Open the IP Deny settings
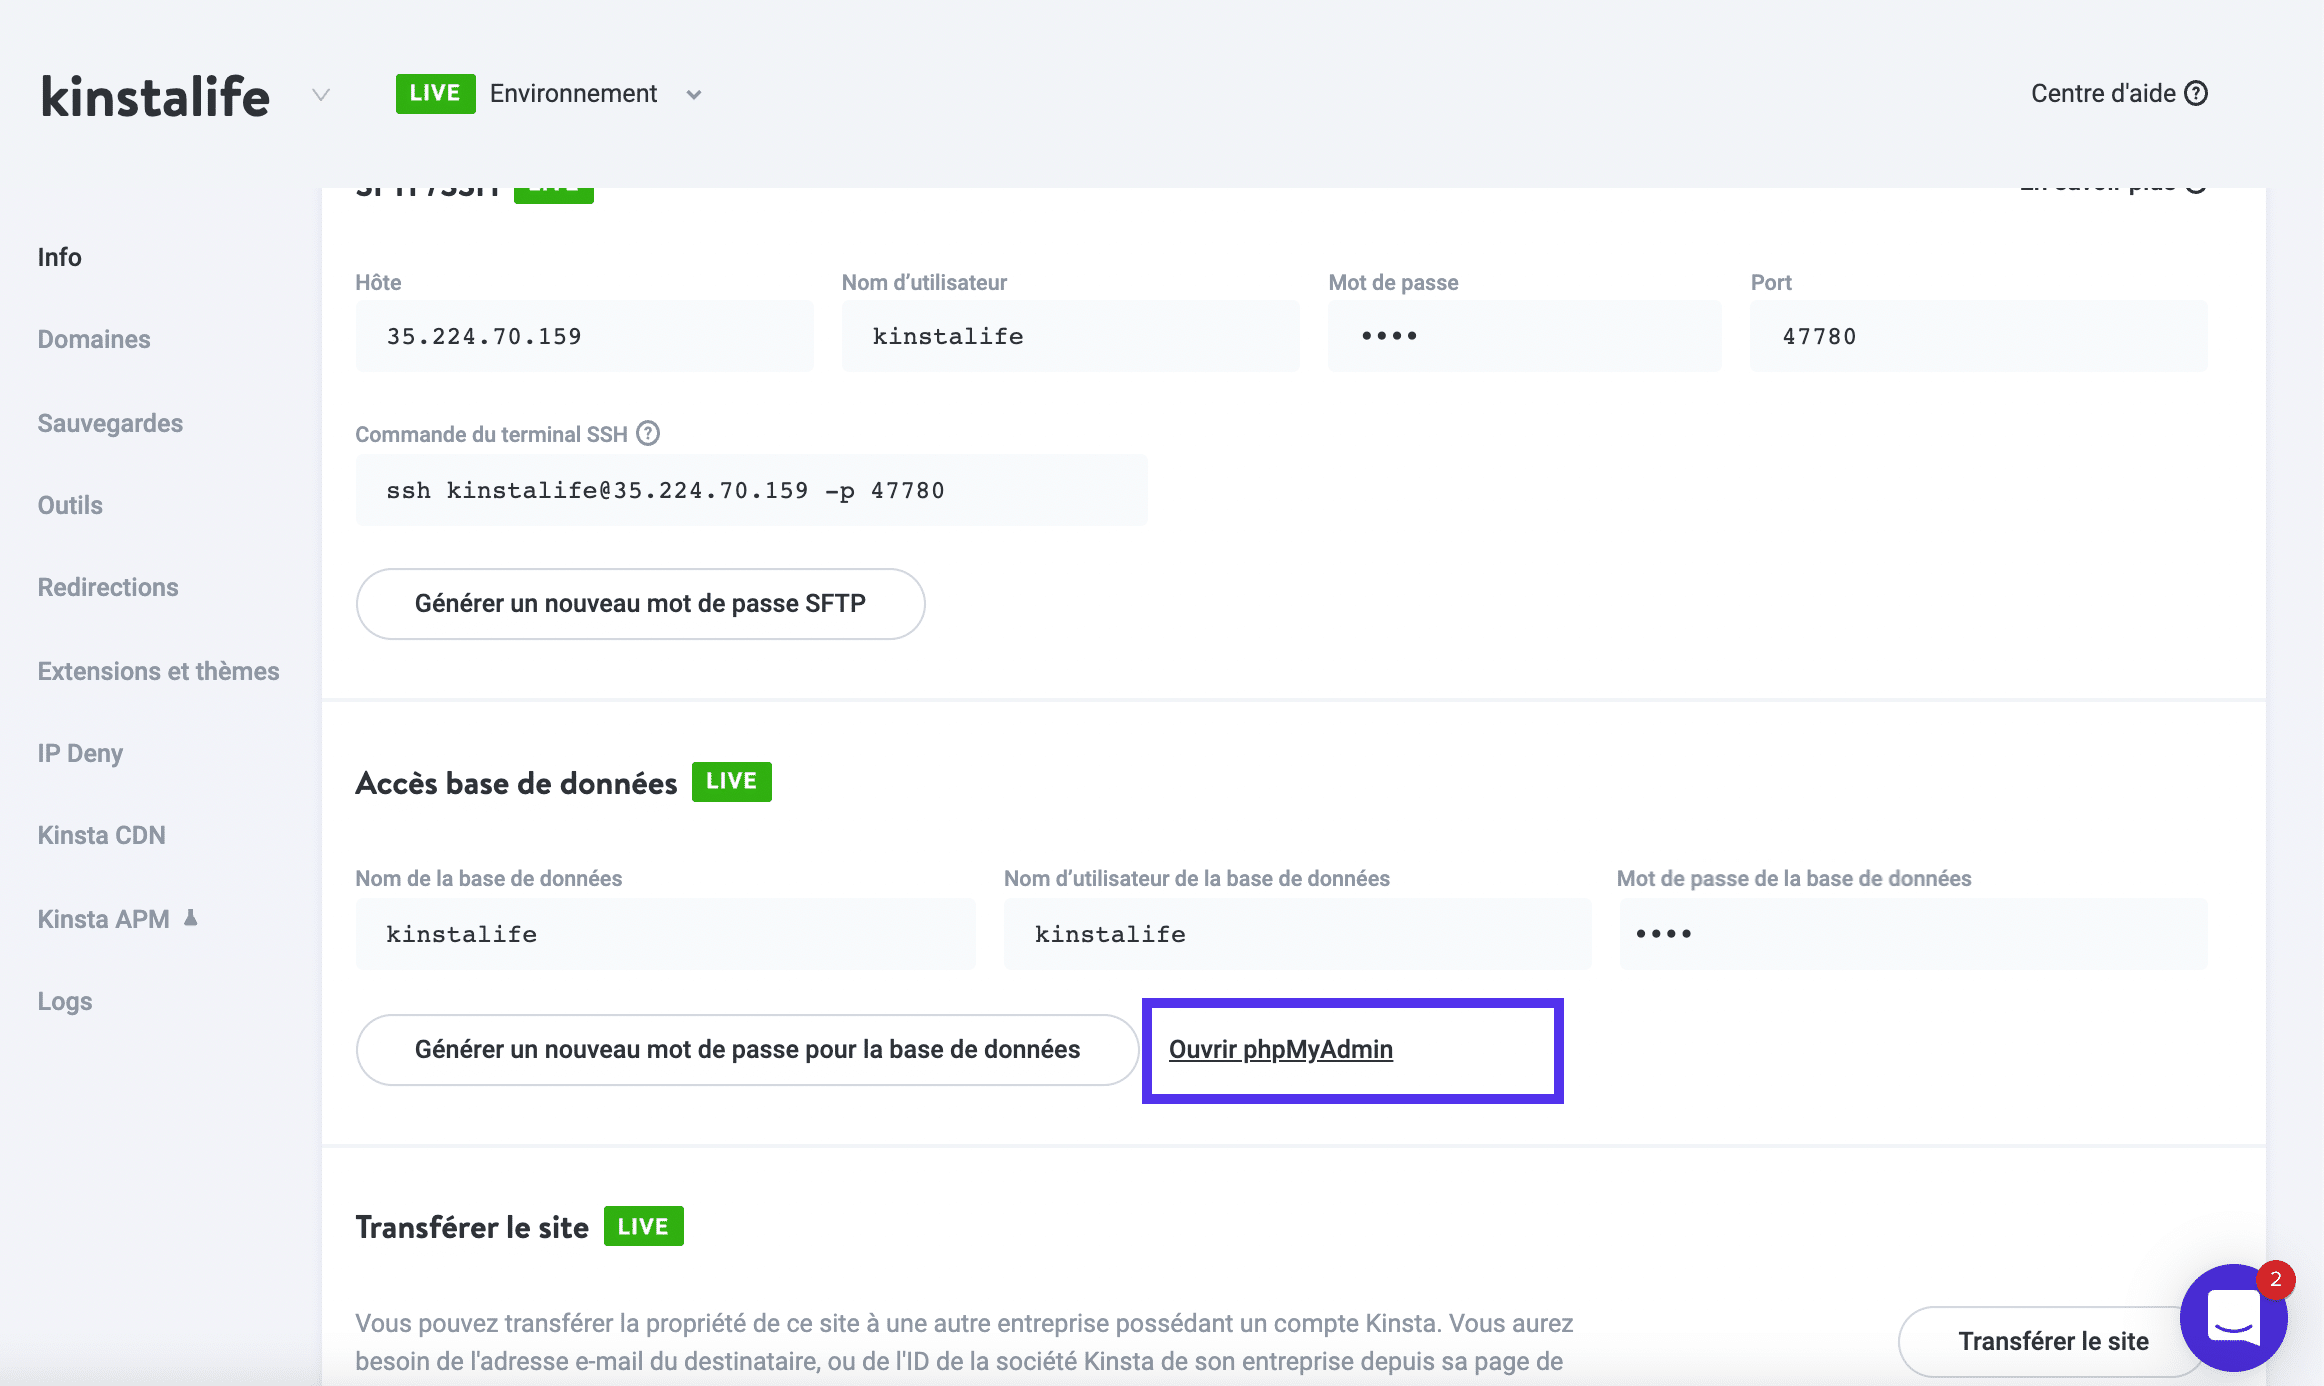2324x1386 pixels. coord(80,752)
